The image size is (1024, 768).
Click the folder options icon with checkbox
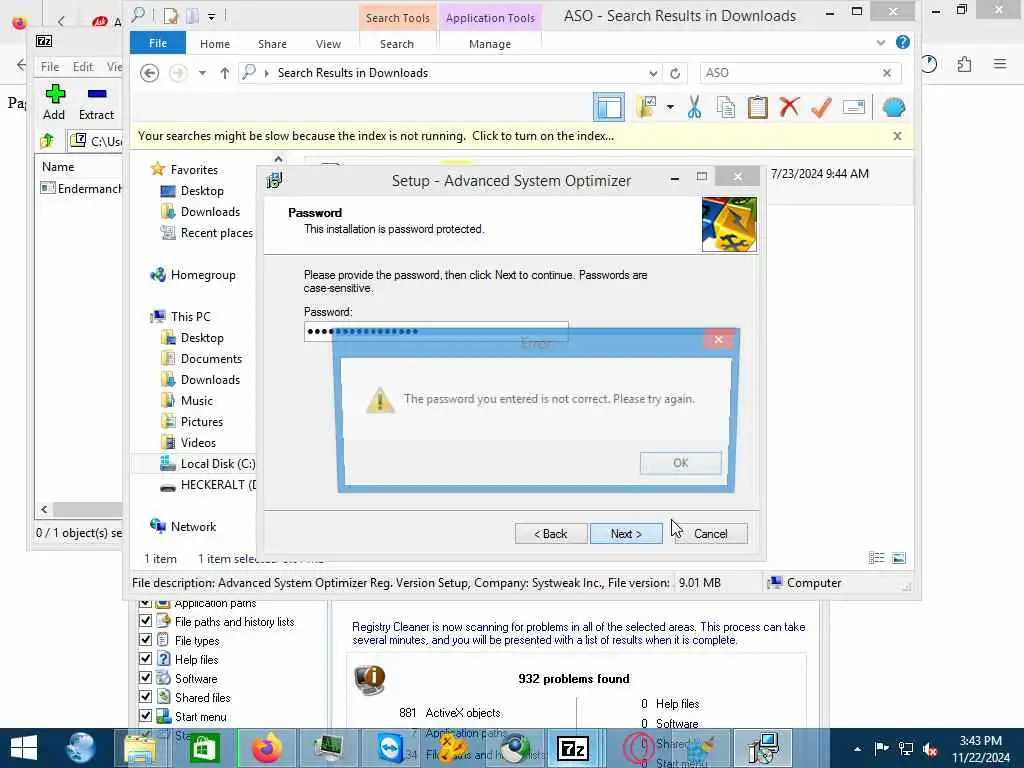coord(646,107)
